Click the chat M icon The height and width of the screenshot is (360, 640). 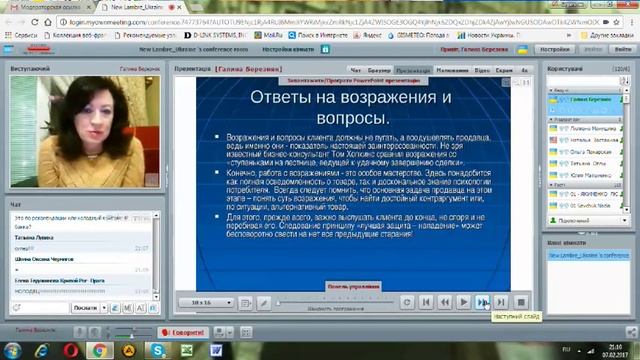tap(127, 308)
